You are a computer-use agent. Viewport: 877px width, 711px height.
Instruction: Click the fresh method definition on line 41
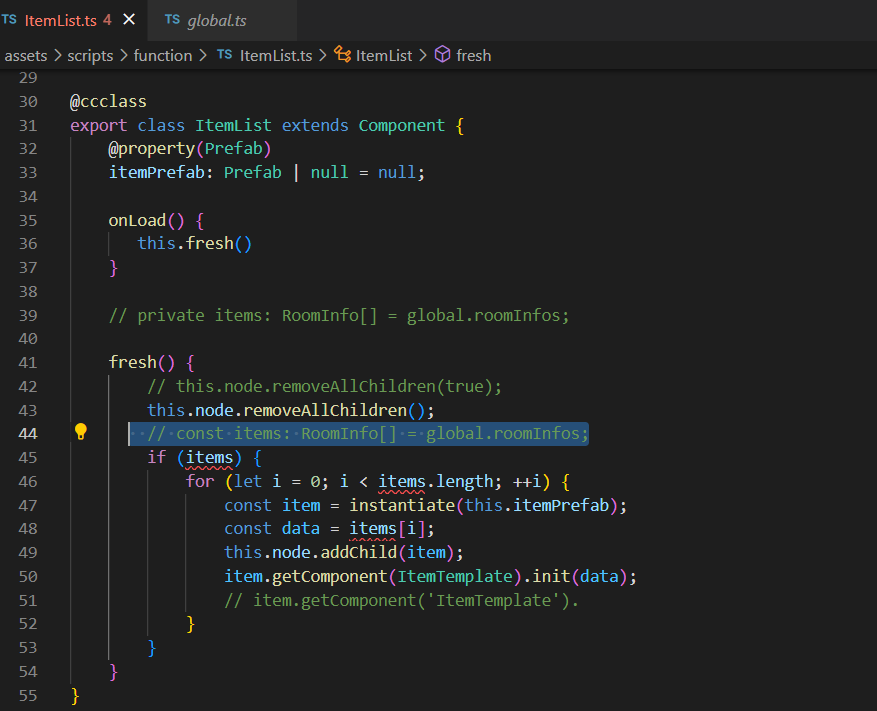pyautogui.click(x=133, y=362)
